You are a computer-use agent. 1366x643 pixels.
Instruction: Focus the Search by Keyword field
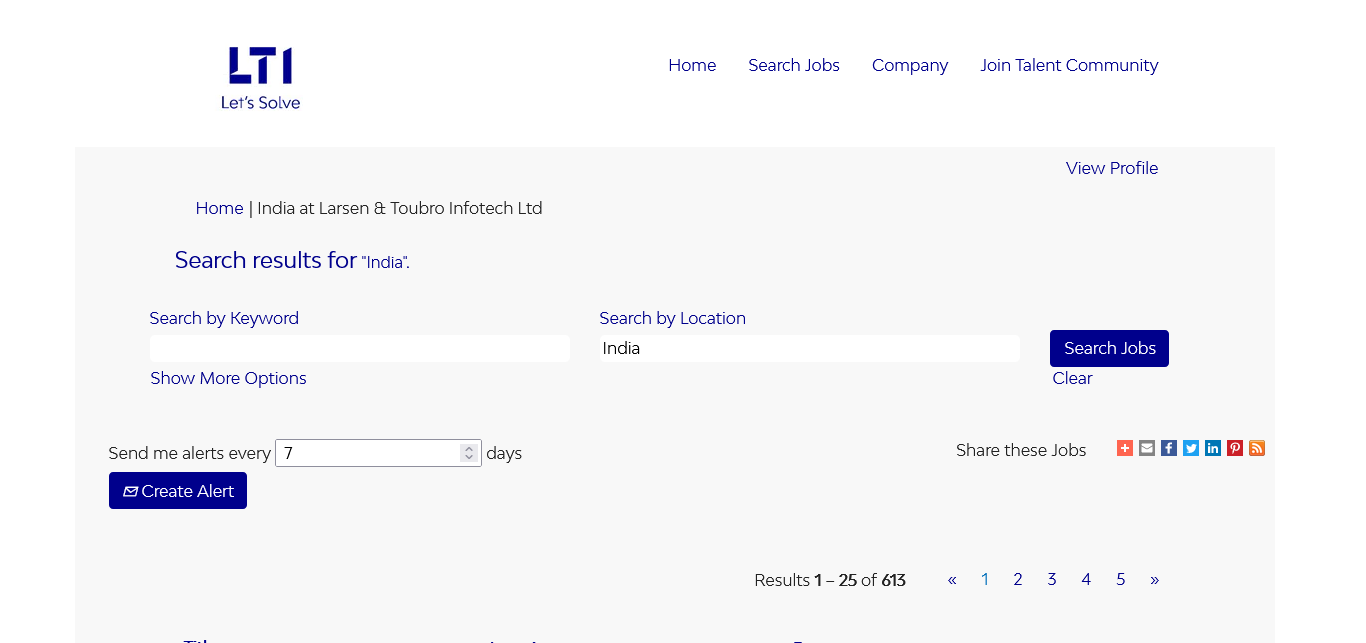click(x=360, y=348)
